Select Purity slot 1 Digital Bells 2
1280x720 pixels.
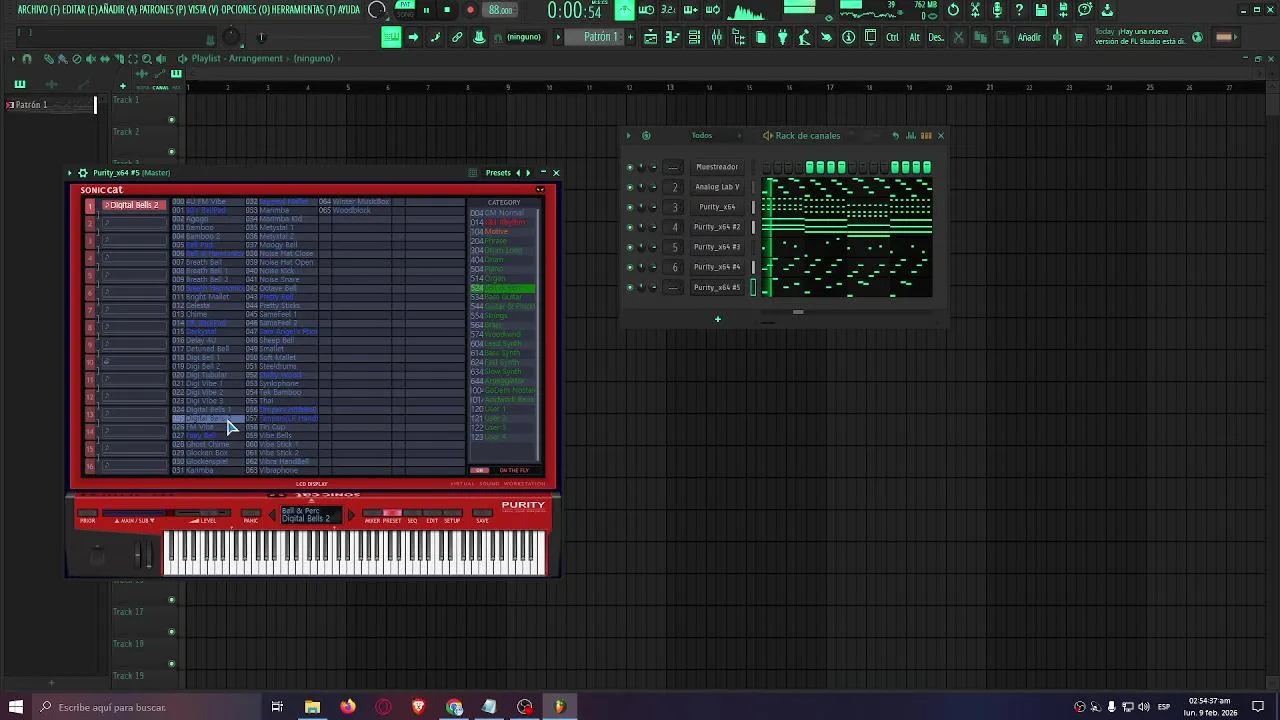[x=134, y=205]
